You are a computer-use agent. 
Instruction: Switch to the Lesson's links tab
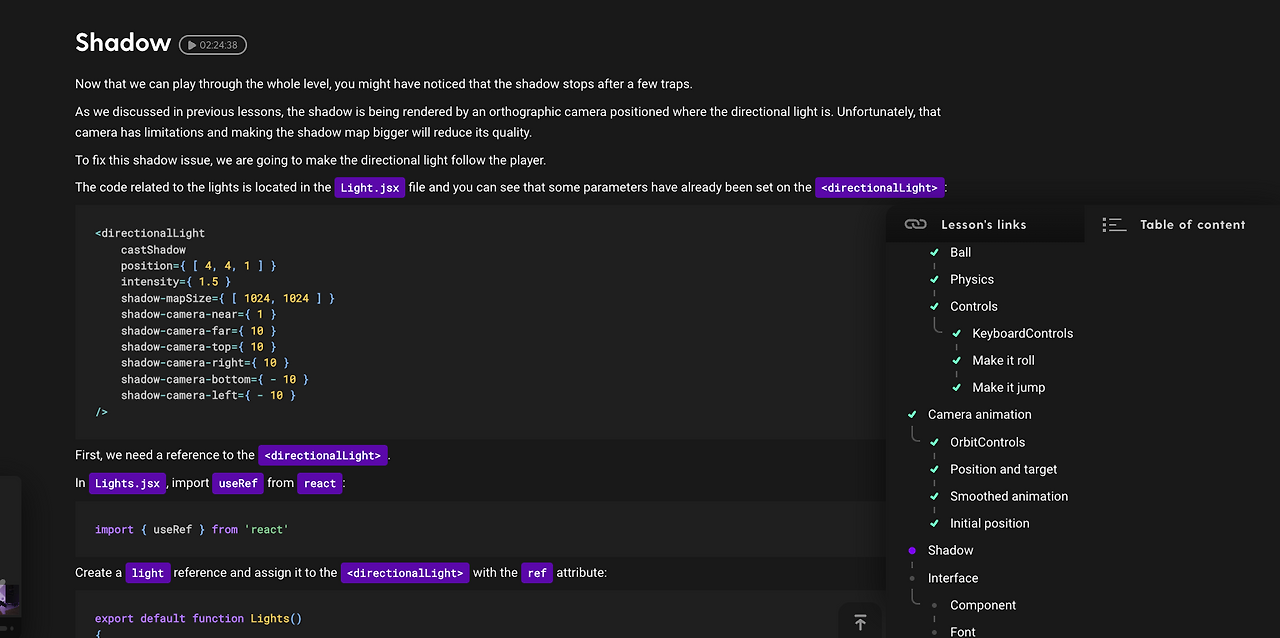(x=983, y=224)
